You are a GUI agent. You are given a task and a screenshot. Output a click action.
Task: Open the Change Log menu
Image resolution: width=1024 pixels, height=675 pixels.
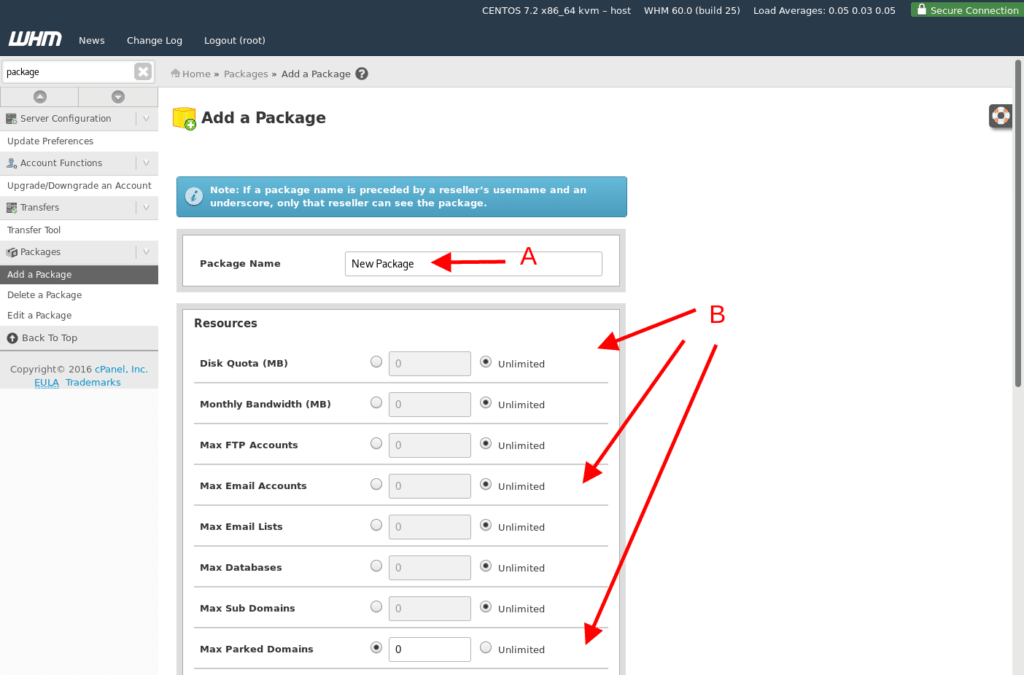tap(154, 41)
